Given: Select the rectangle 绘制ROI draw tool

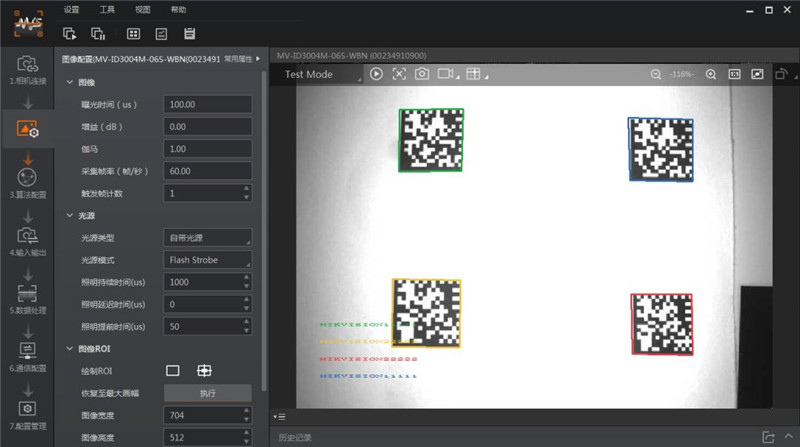Looking at the screenshot, I should pos(173,371).
